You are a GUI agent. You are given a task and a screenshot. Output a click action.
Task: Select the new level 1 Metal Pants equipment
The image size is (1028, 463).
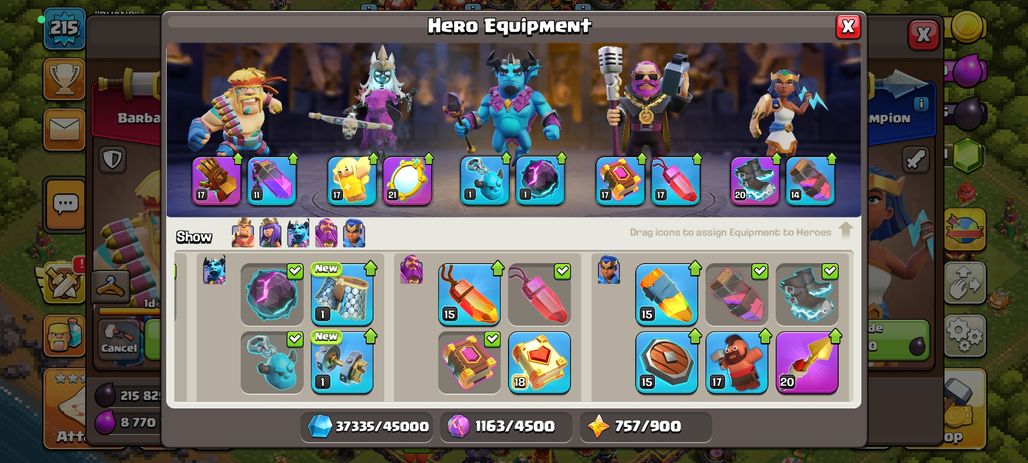[342, 294]
